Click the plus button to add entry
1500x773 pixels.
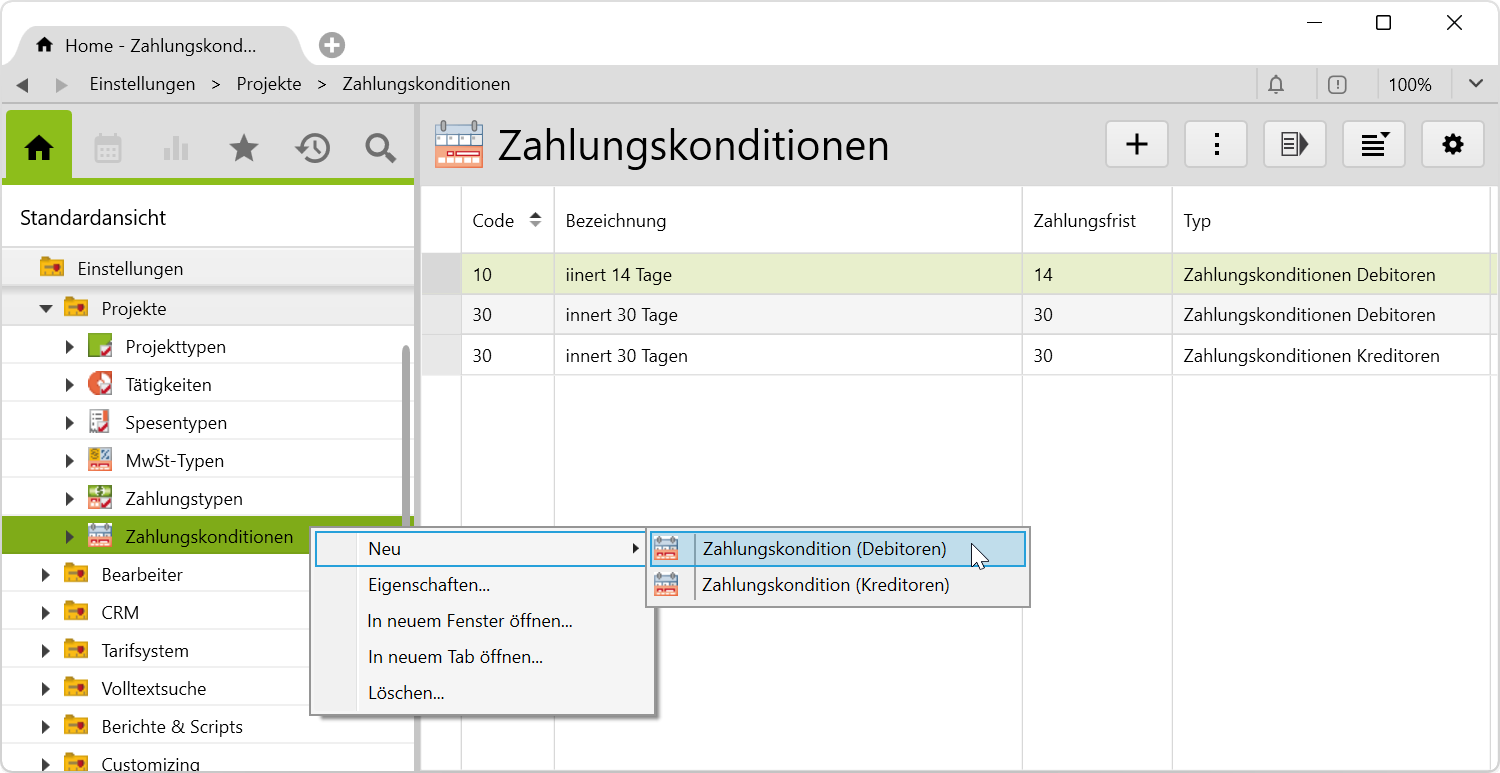click(x=1137, y=145)
